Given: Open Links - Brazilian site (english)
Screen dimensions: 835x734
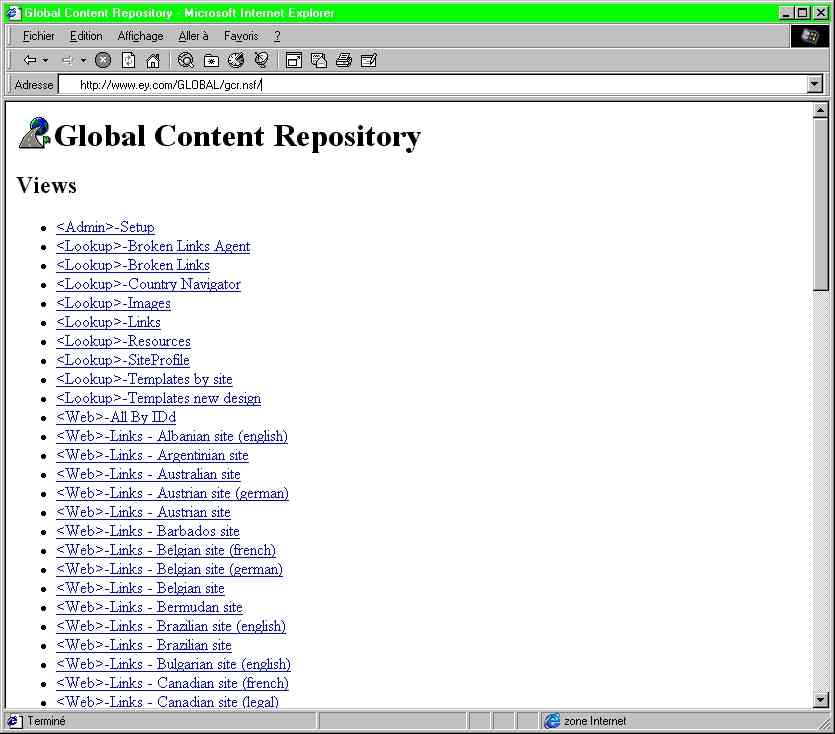Looking at the screenshot, I should click(171, 626).
